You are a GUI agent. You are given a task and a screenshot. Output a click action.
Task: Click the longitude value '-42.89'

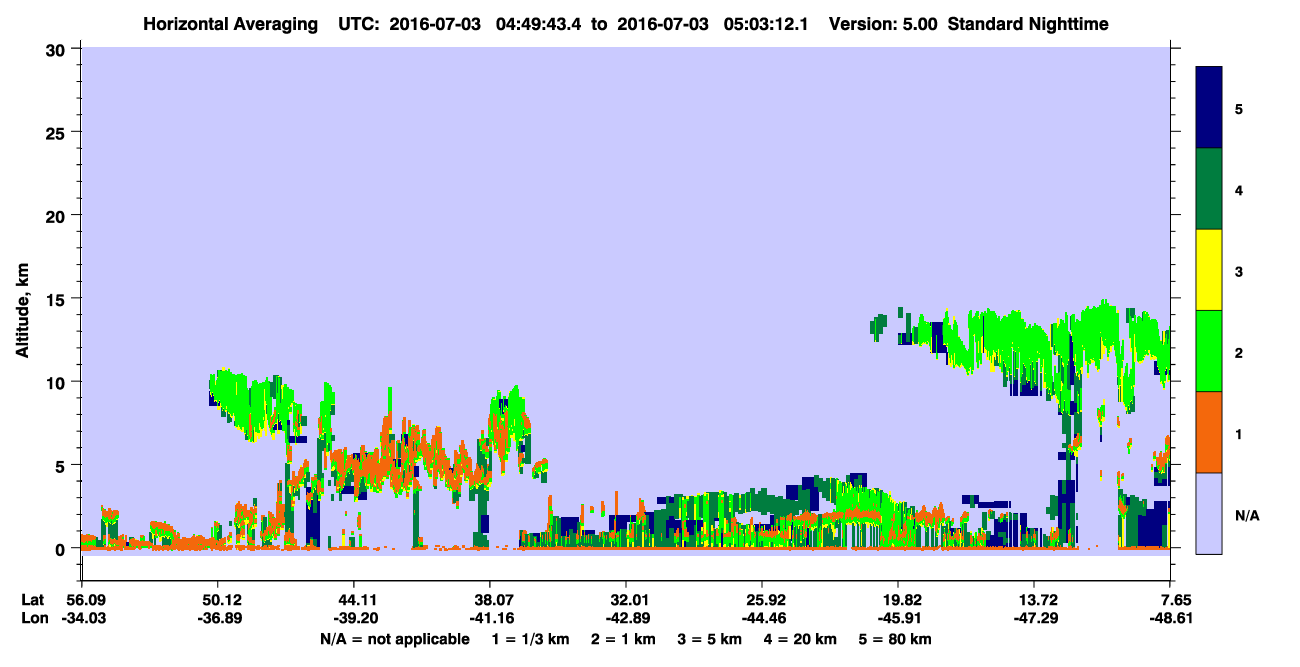[626, 618]
